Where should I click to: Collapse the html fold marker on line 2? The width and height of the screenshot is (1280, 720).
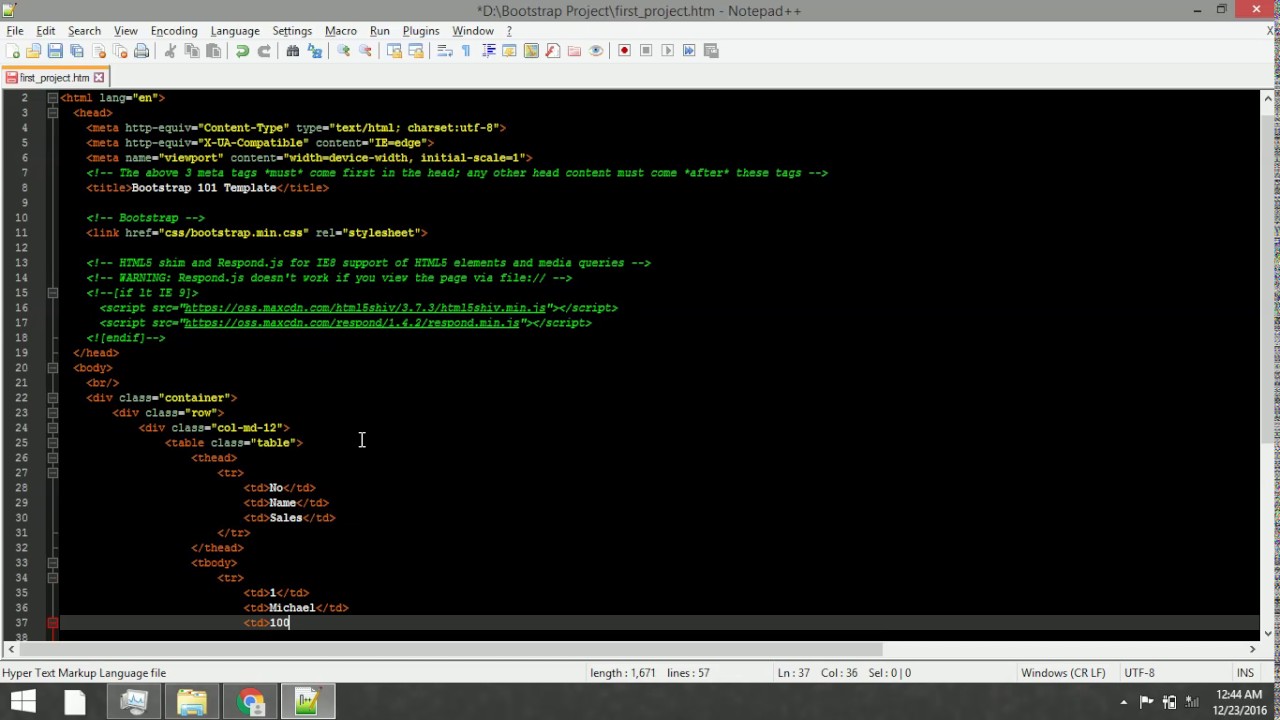[53, 98]
